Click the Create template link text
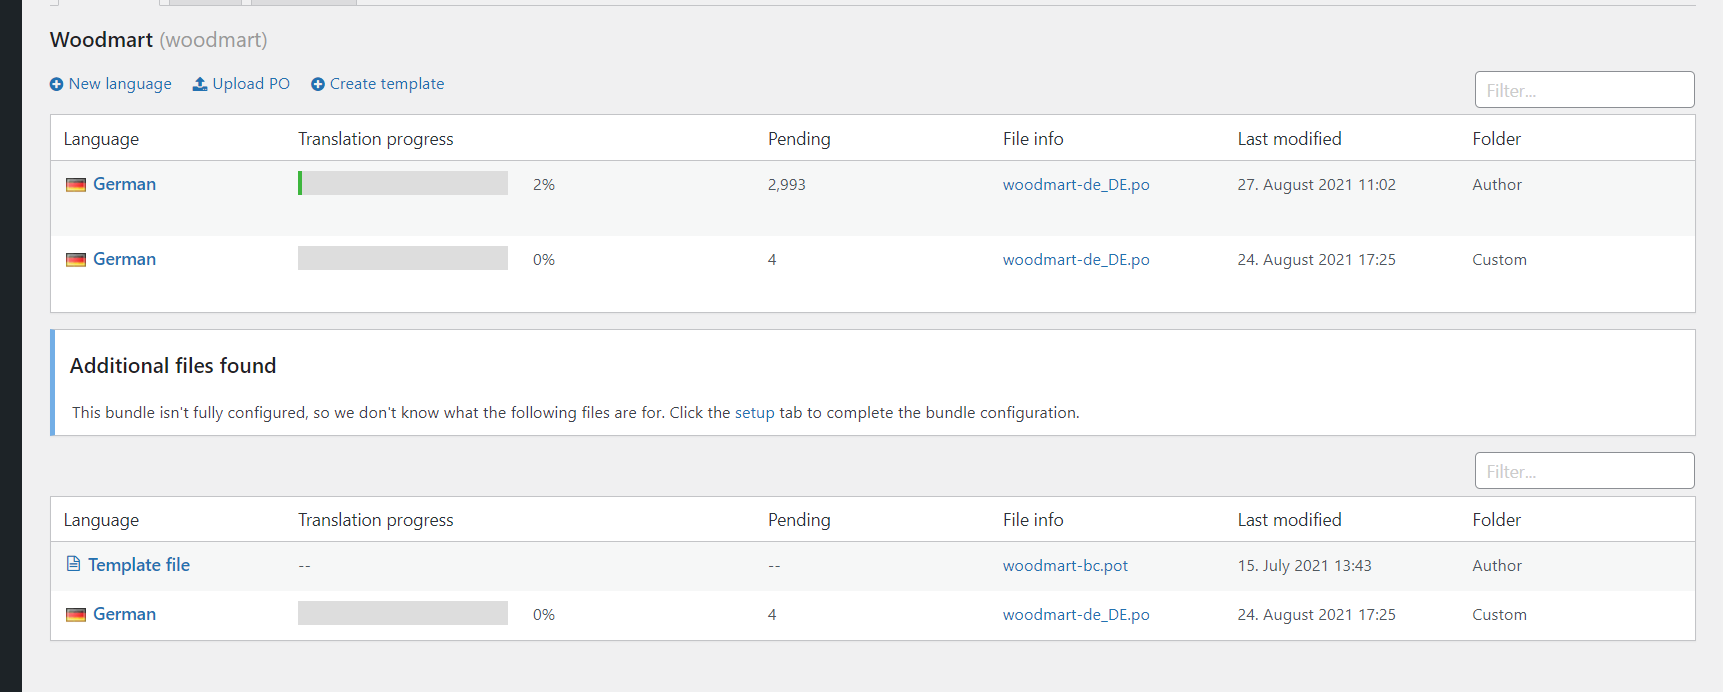 point(387,84)
